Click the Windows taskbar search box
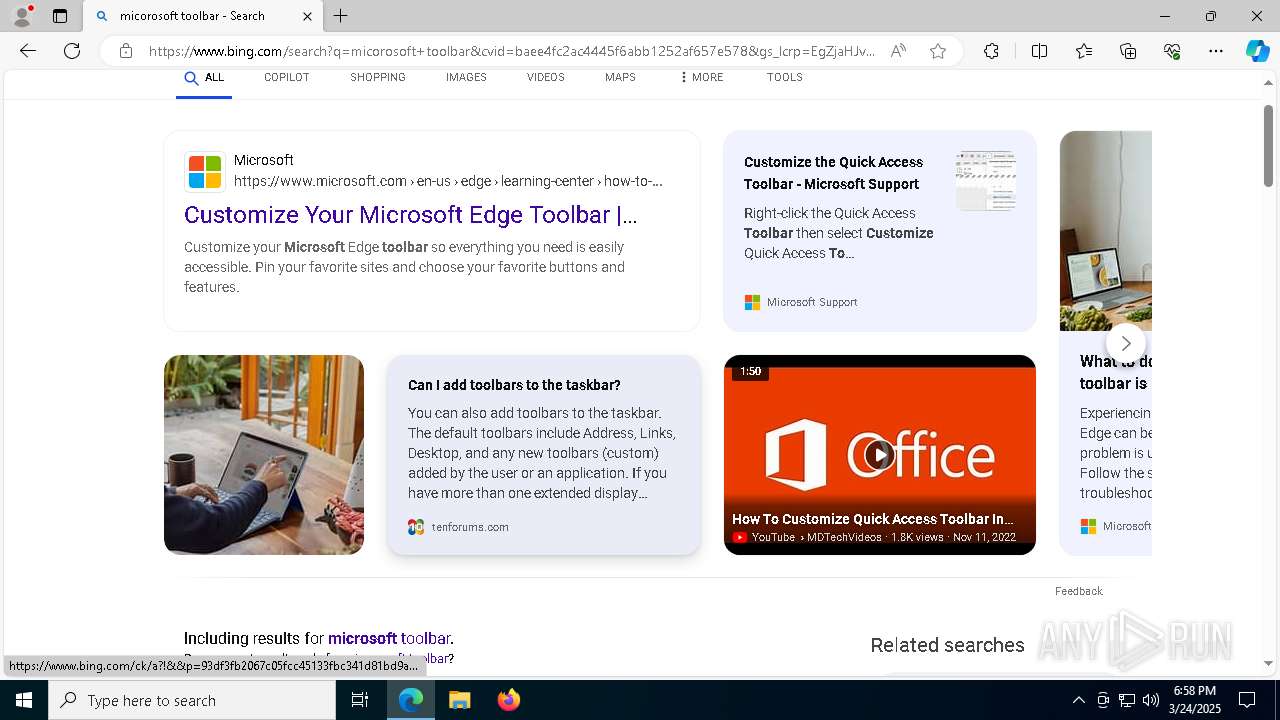This screenshot has height=720, width=1280. click(192, 700)
